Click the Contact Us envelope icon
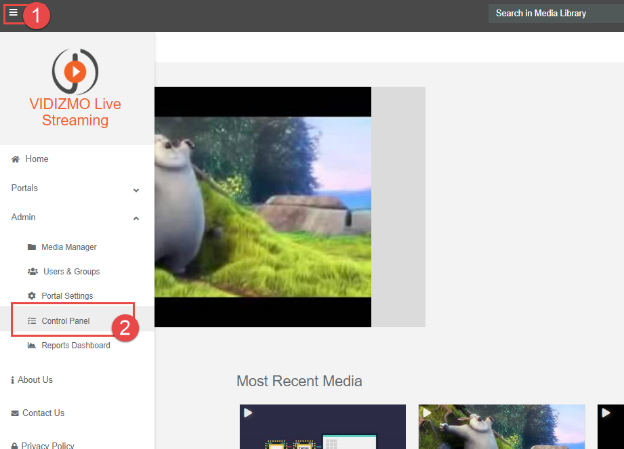Screen dimensions: 624x449 click(15, 413)
